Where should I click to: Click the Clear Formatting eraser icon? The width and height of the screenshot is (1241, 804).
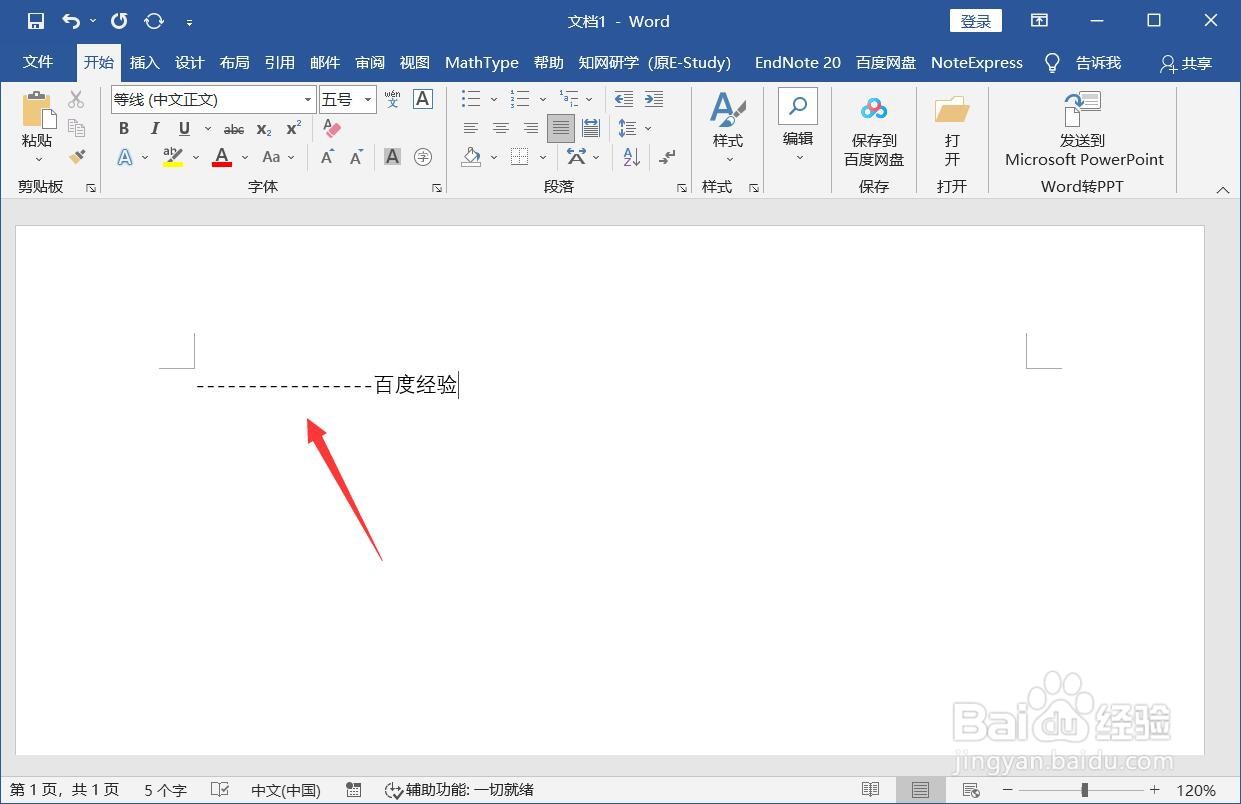click(x=332, y=128)
